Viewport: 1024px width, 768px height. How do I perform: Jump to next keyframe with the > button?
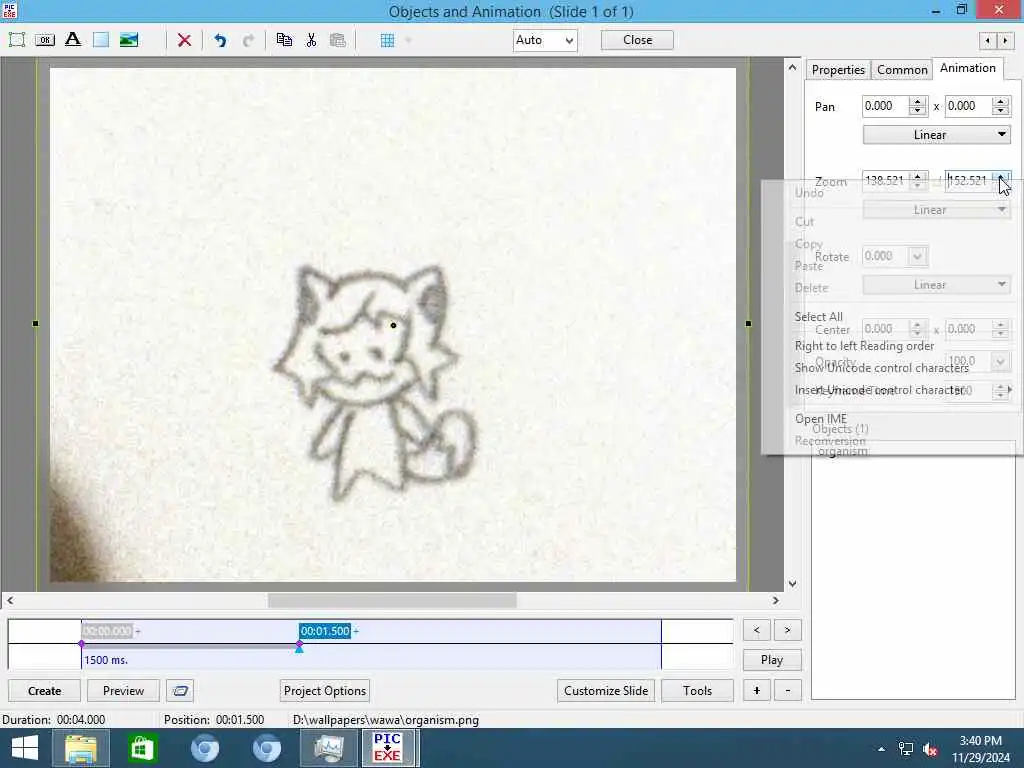pyautogui.click(x=788, y=630)
